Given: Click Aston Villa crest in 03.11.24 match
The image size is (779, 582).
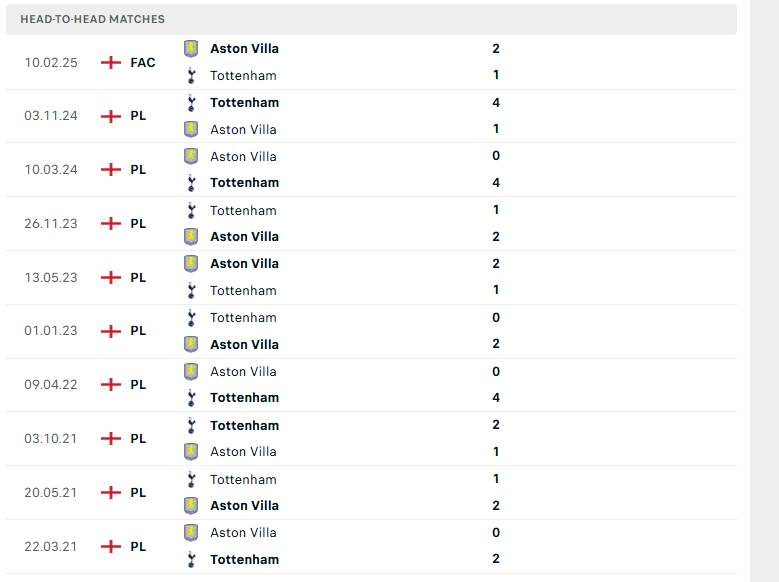Looking at the screenshot, I should [191, 129].
